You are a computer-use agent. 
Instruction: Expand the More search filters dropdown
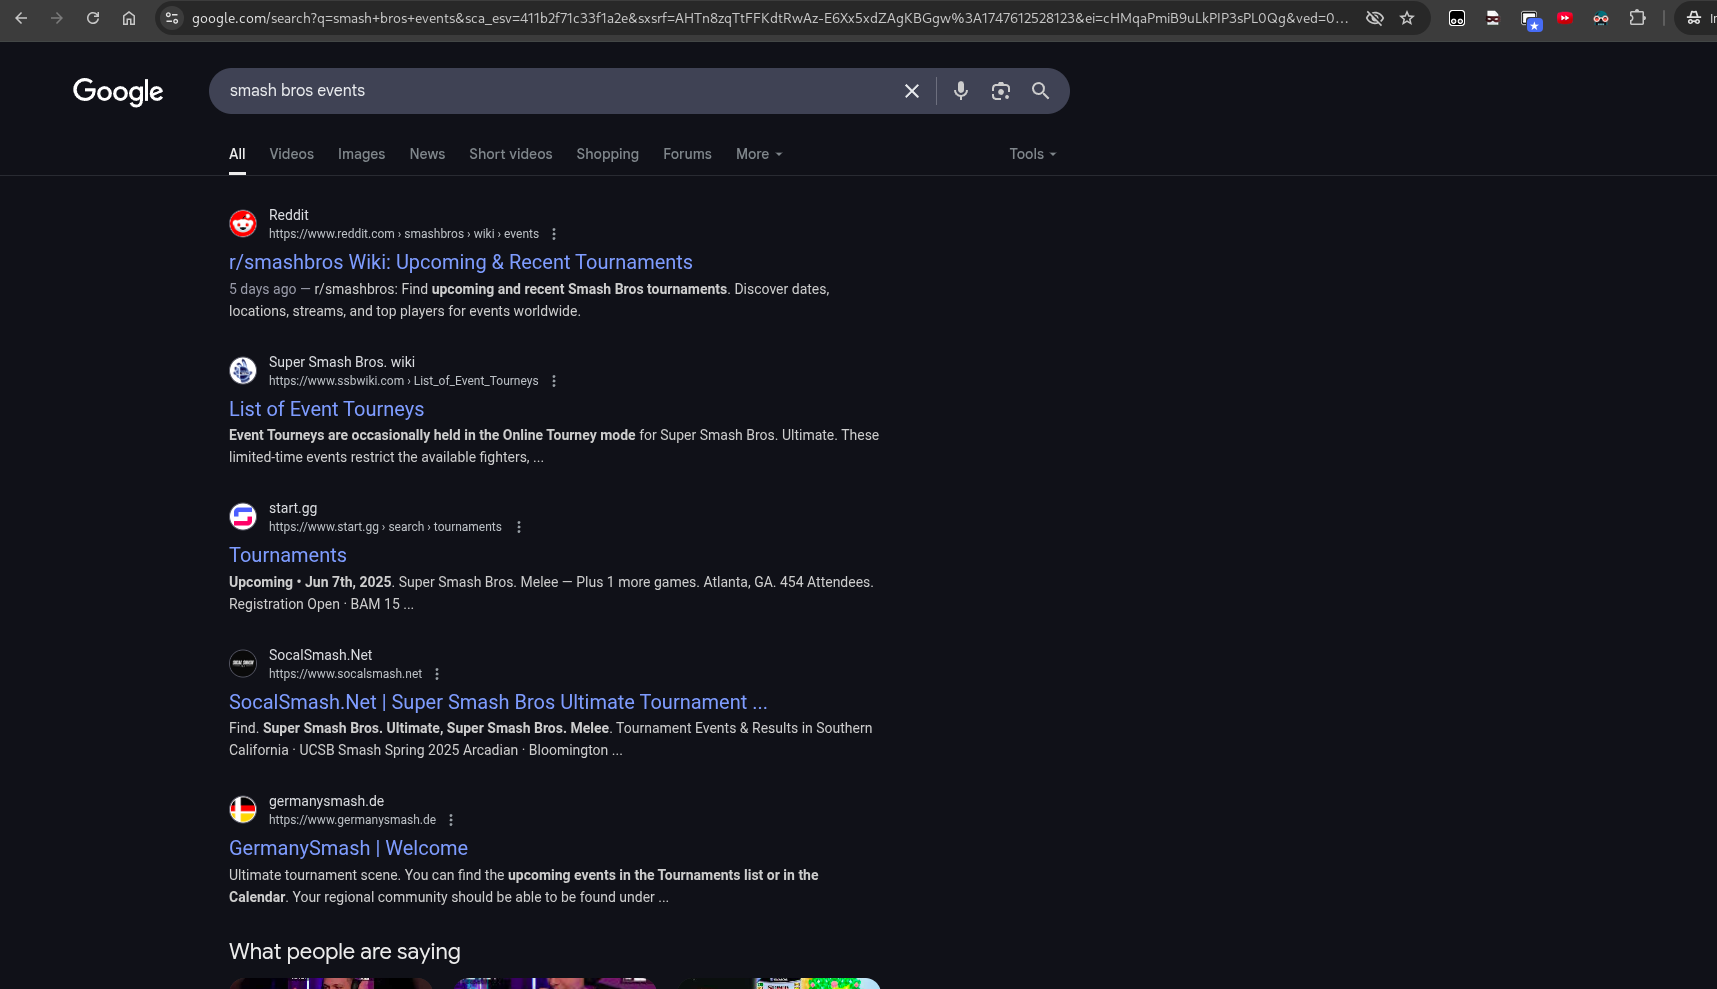pyautogui.click(x=759, y=154)
